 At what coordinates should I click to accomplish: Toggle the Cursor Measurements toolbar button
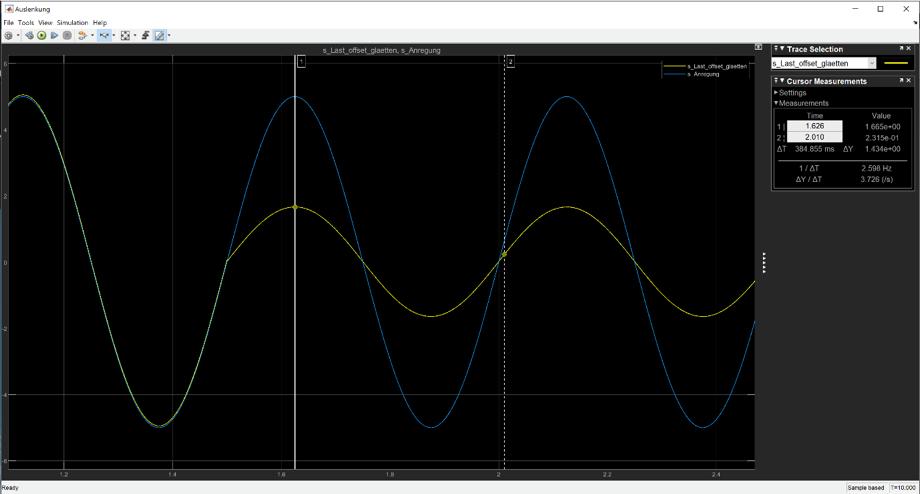[159, 35]
